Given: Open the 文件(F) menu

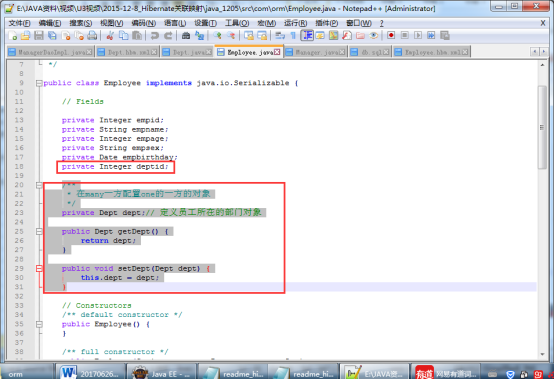Looking at the screenshot, I should point(19,23).
